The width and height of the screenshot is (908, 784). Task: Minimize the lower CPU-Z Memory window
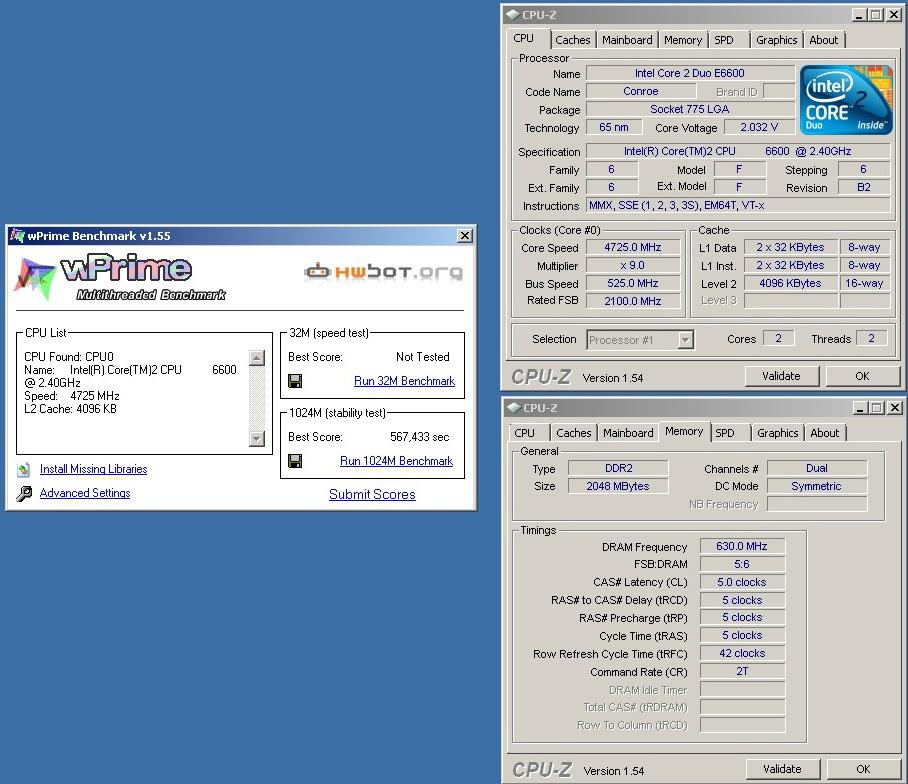[x=861, y=408]
